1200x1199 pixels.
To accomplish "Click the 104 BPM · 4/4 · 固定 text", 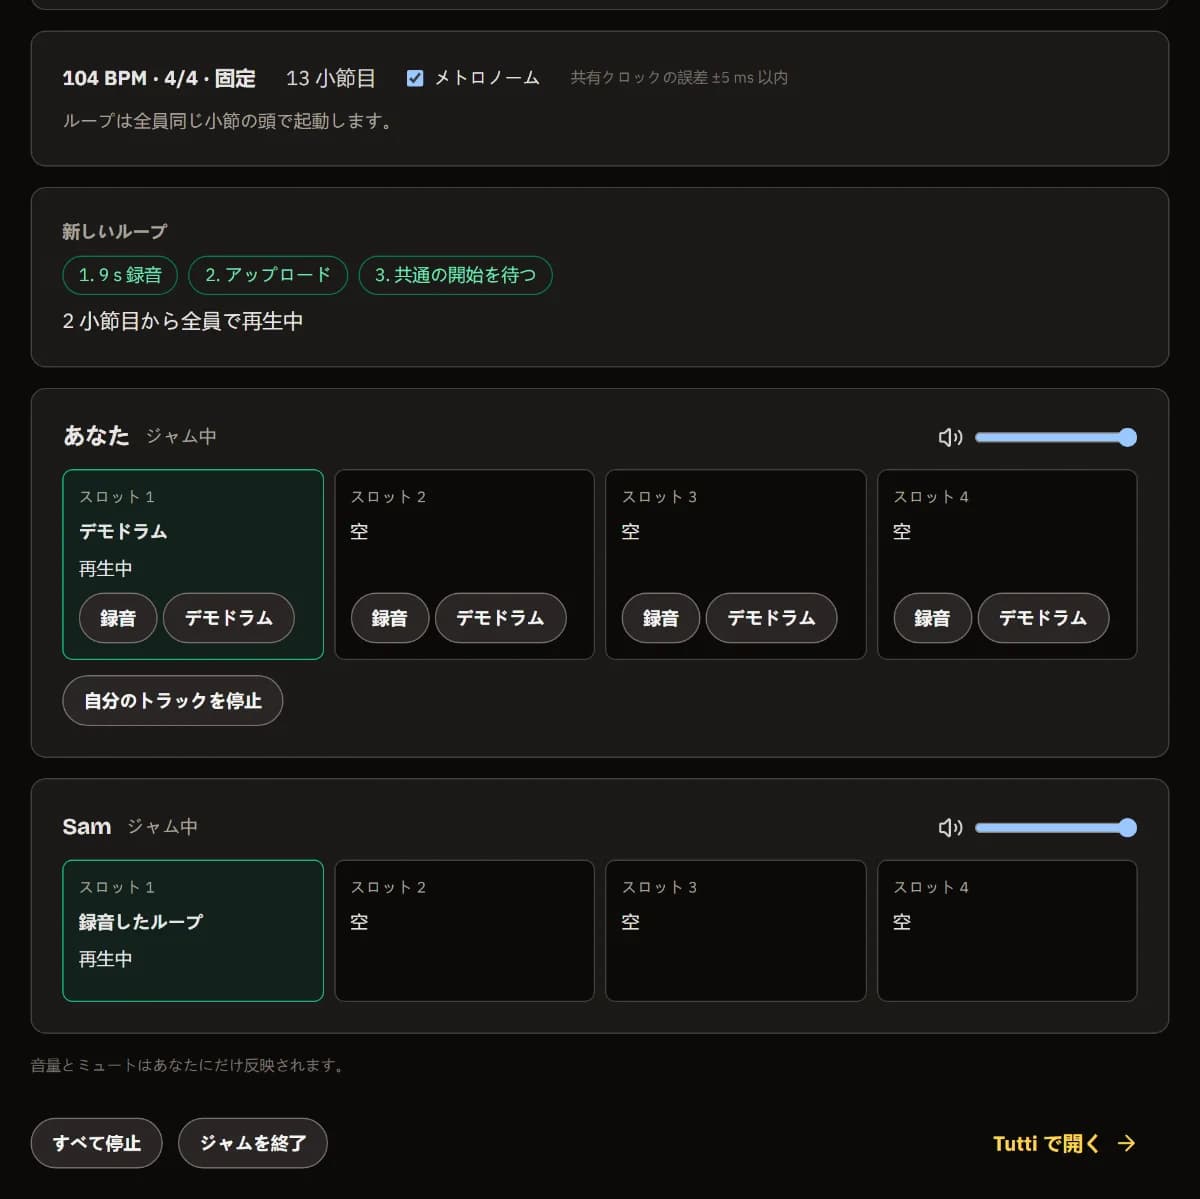I will (x=159, y=78).
